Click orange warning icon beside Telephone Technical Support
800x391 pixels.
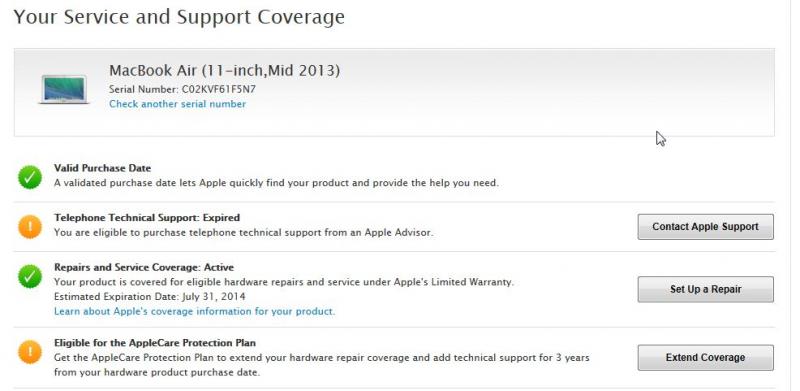30,227
